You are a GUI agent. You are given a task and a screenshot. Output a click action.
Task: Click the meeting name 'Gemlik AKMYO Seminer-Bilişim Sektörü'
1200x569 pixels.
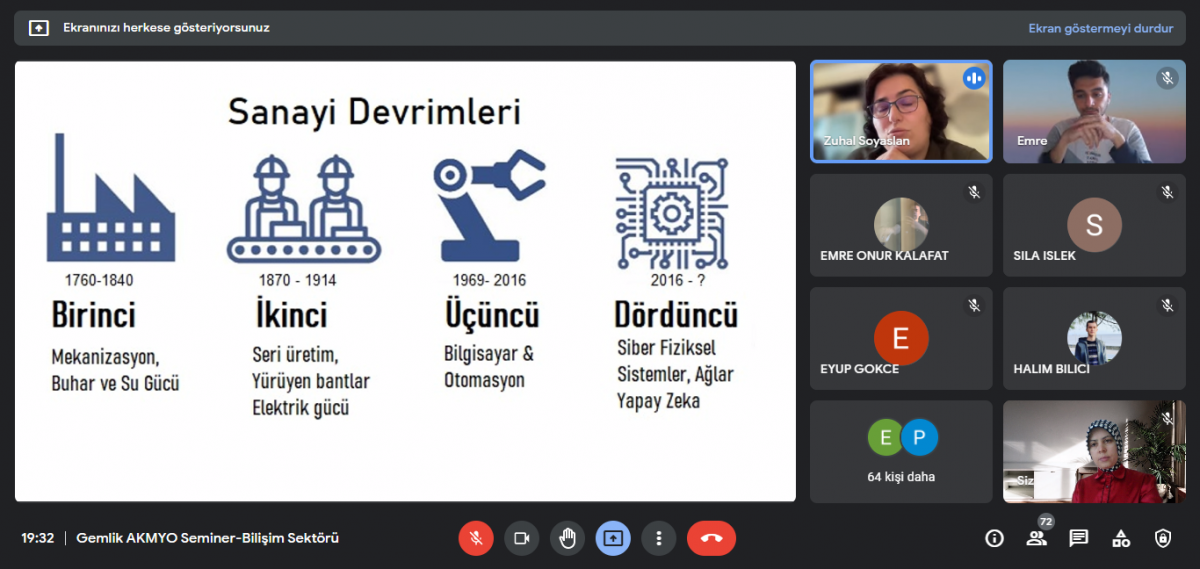pyautogui.click(x=208, y=538)
